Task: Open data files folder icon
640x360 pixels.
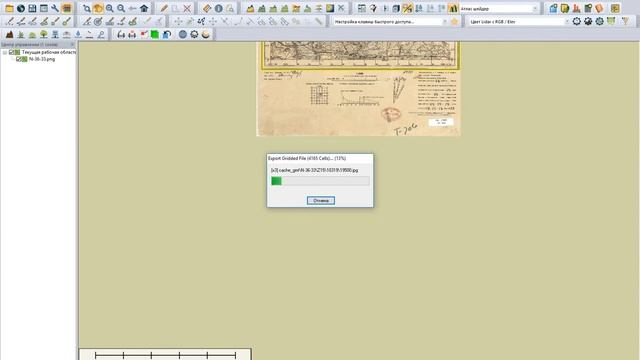Action: [x=9, y=8]
